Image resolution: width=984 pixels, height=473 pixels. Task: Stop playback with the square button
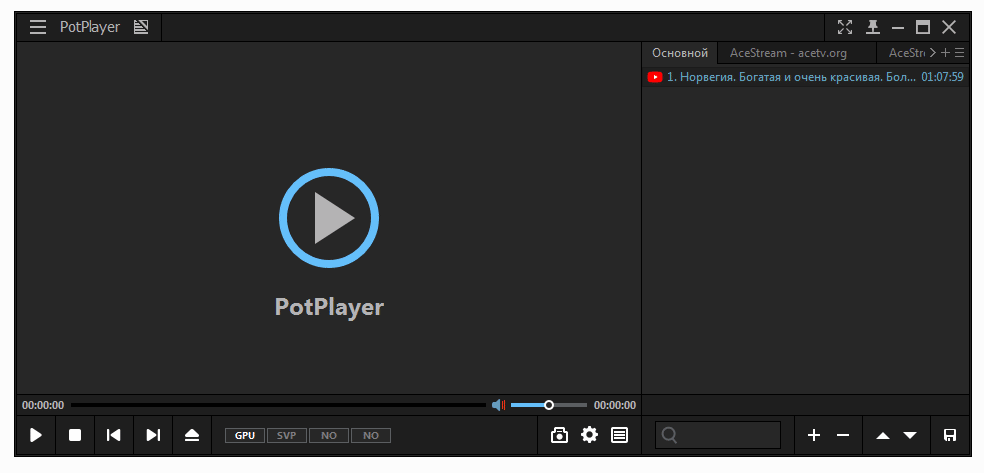(x=75, y=435)
